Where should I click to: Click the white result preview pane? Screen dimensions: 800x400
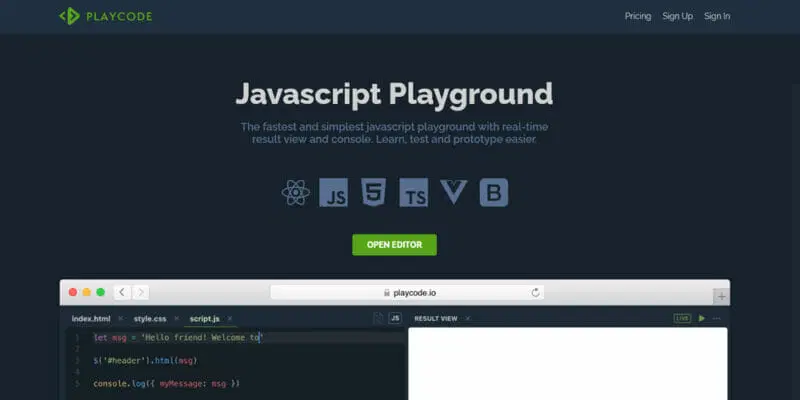pyautogui.click(x=568, y=364)
